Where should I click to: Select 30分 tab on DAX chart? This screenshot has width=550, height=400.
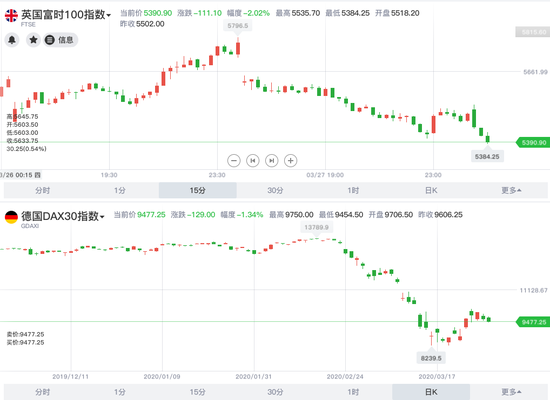[x=275, y=392]
